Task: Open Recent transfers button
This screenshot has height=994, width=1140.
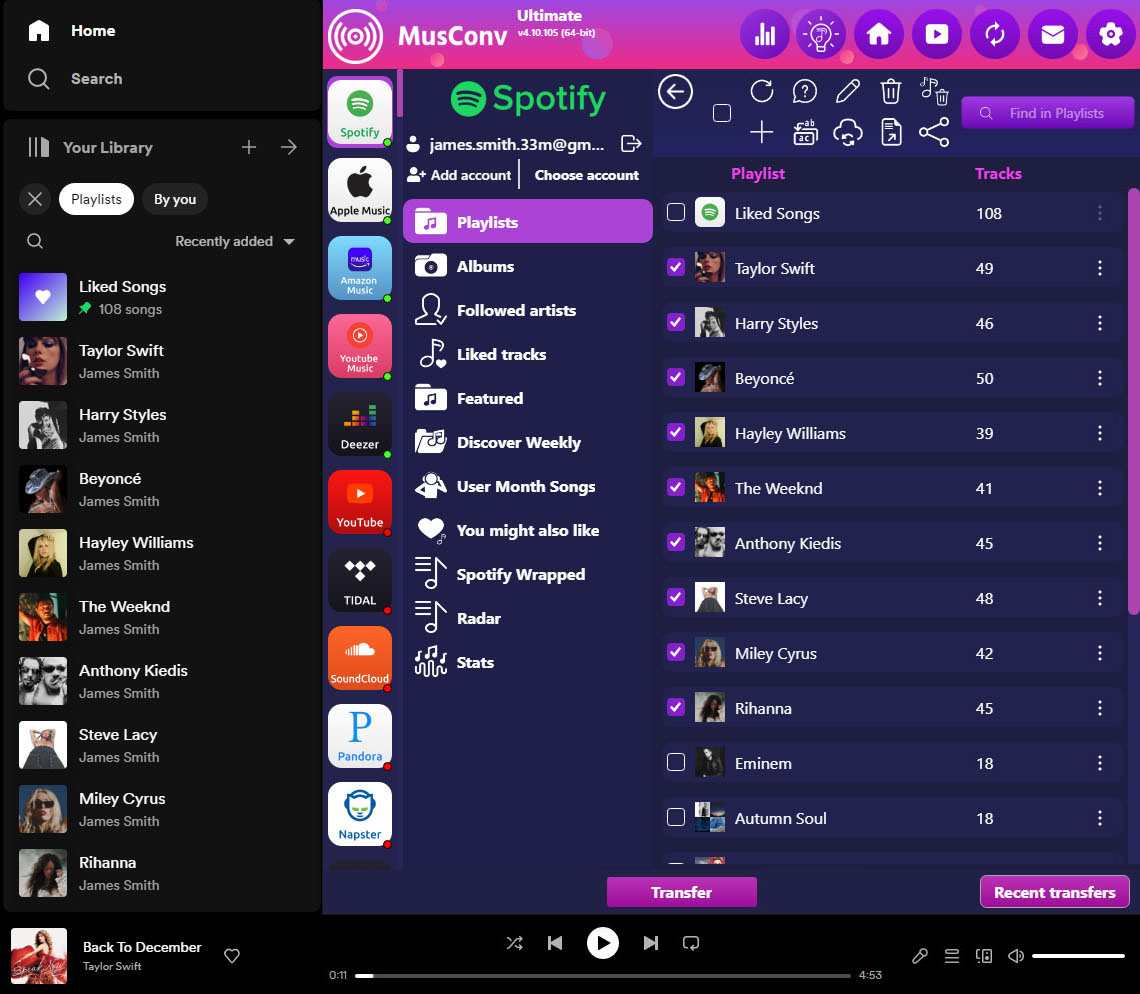Action: point(1054,892)
